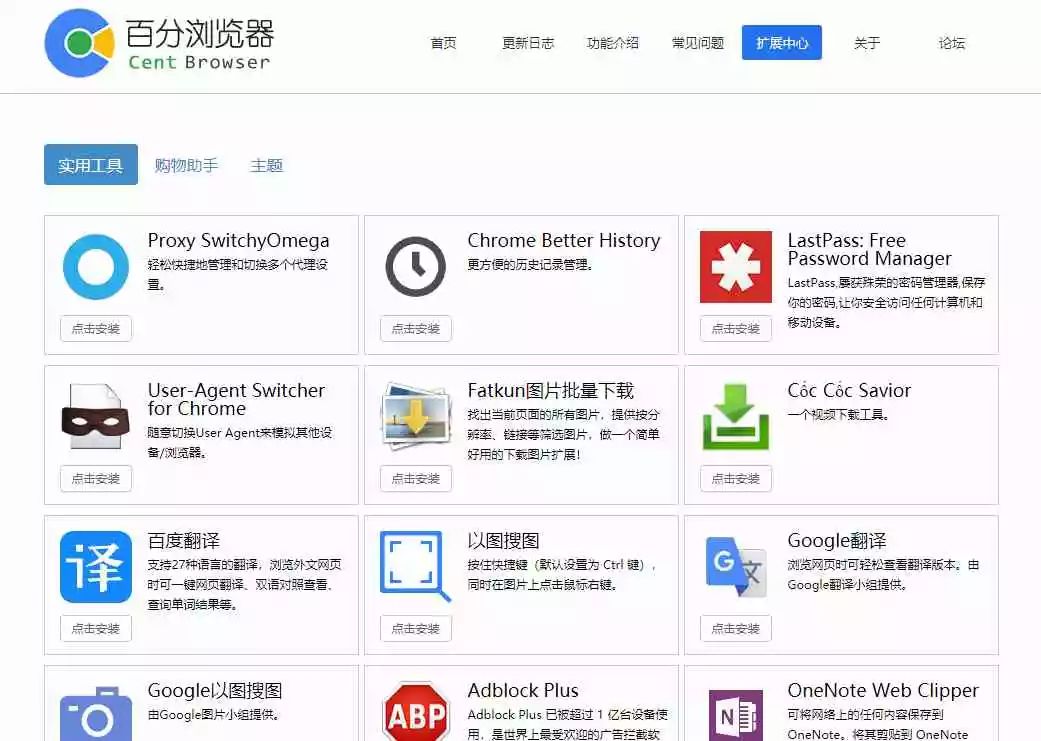The image size is (1041, 741).
Task: Go to 常见问题 in the top navigation
Action: pos(698,43)
